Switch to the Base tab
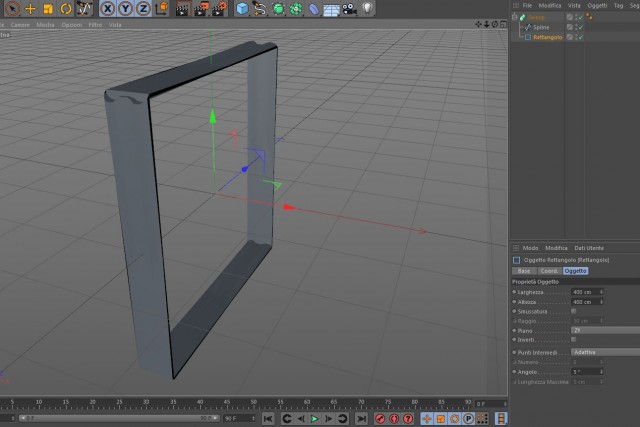The height and width of the screenshot is (427, 640). coord(524,271)
